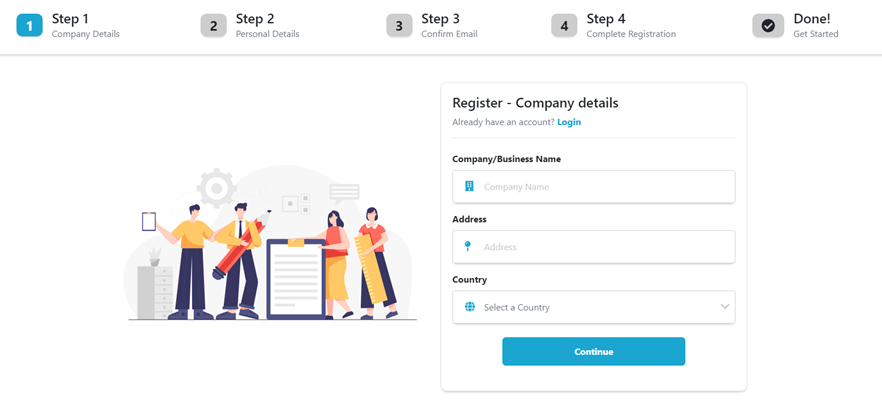Click the globe icon in Country field
Screen dimensions: 882x410
(469, 307)
